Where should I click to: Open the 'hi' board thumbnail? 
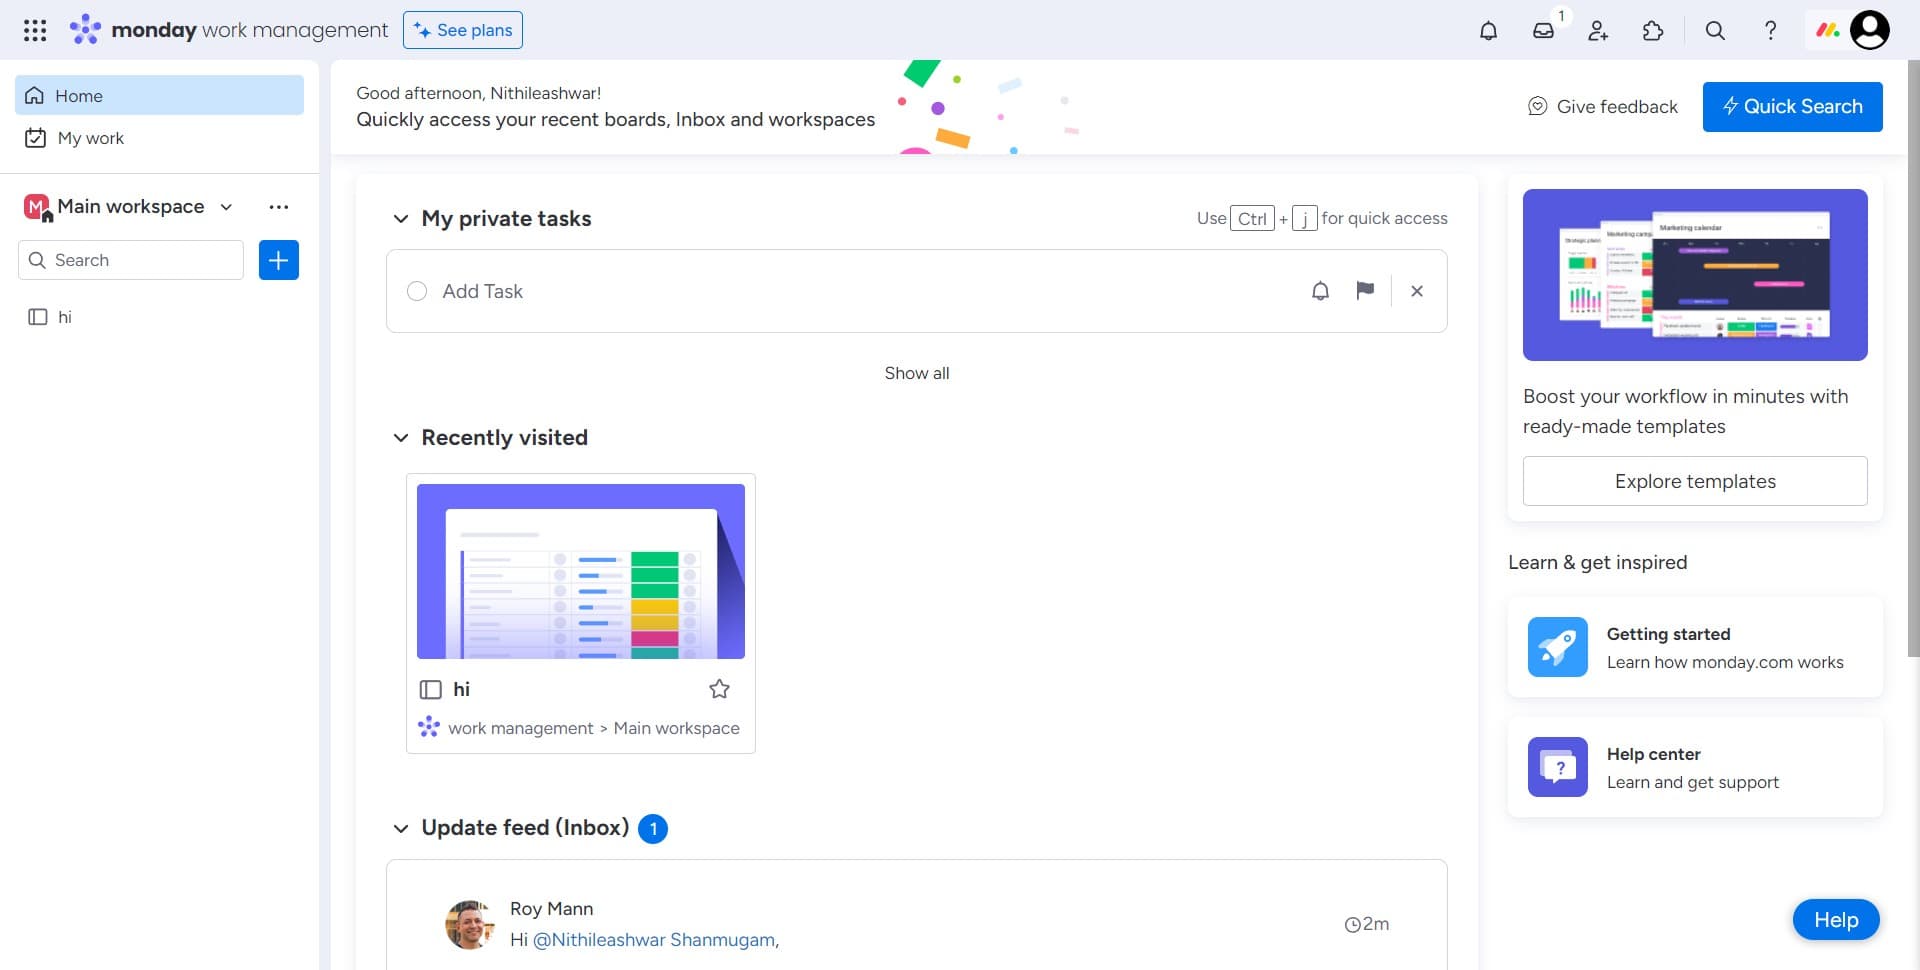pos(580,571)
